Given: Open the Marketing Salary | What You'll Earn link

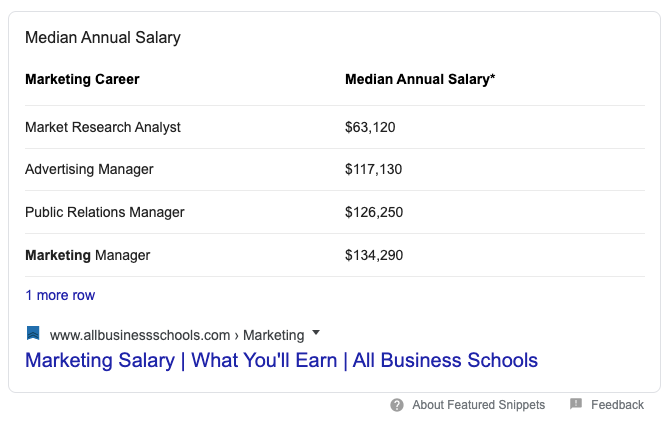Looking at the screenshot, I should (281, 360).
